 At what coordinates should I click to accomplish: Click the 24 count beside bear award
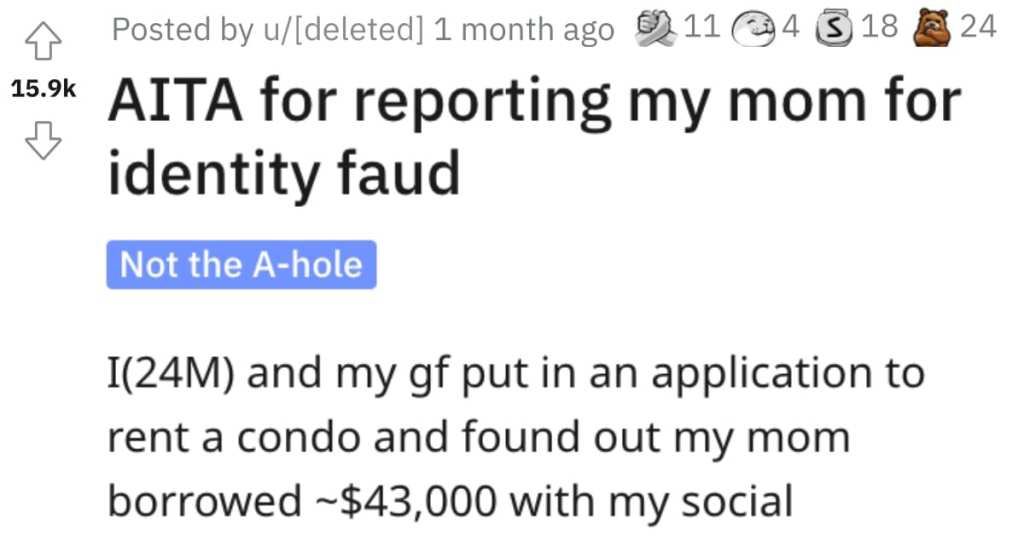point(978,27)
